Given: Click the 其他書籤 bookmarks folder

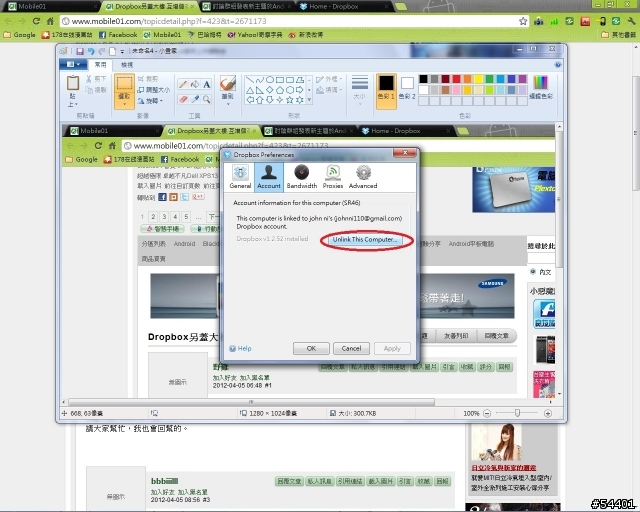Looking at the screenshot, I should 619,35.
